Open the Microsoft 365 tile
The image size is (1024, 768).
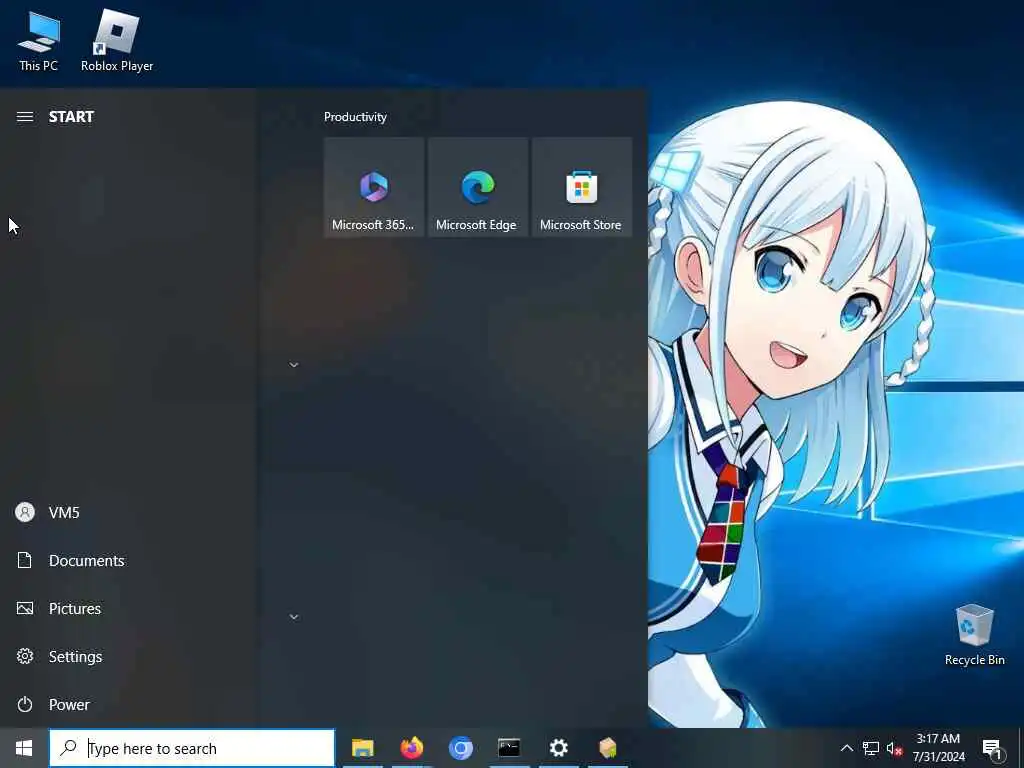point(374,187)
